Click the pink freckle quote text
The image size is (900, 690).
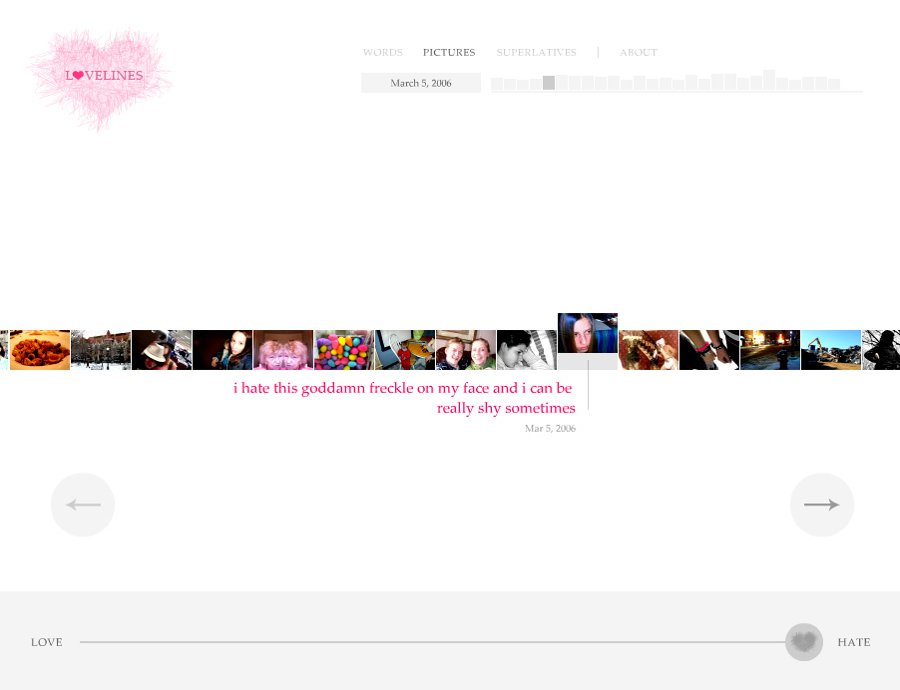click(x=404, y=398)
